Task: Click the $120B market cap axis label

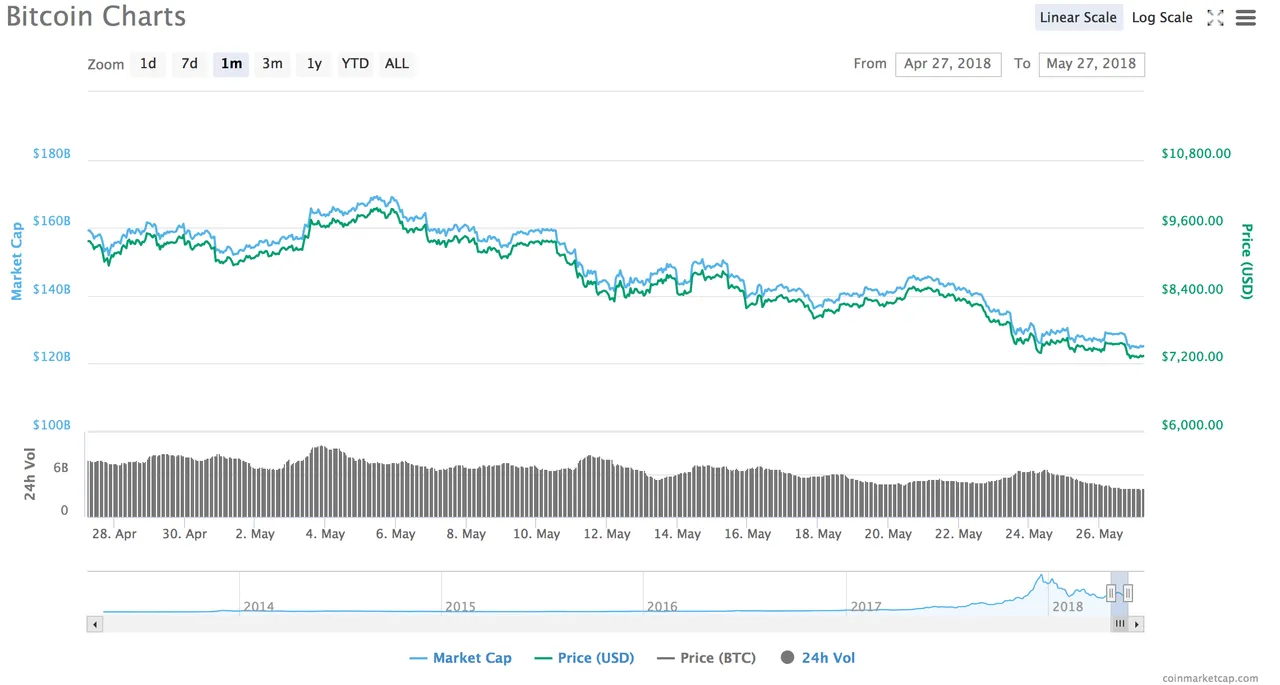Action: (x=51, y=357)
